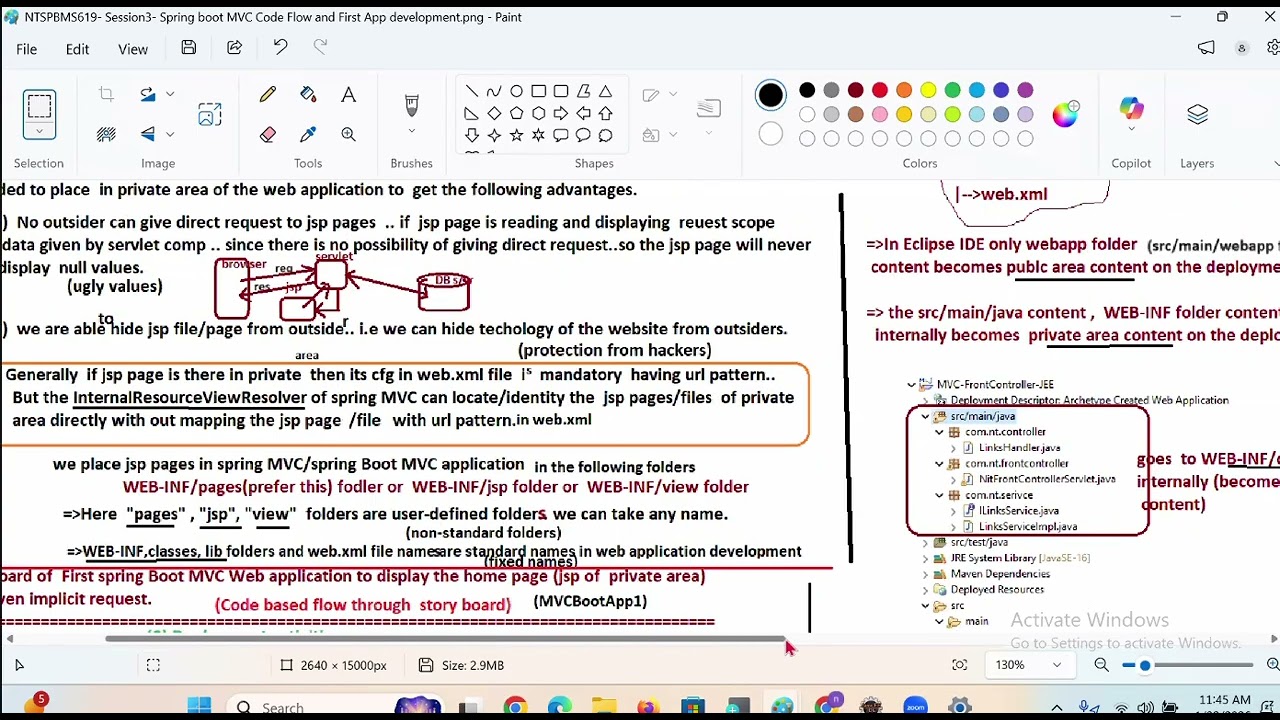Screen dimensions: 1280x720
Task: Open the account profile icon
Action: pyautogui.click(x=1242, y=48)
